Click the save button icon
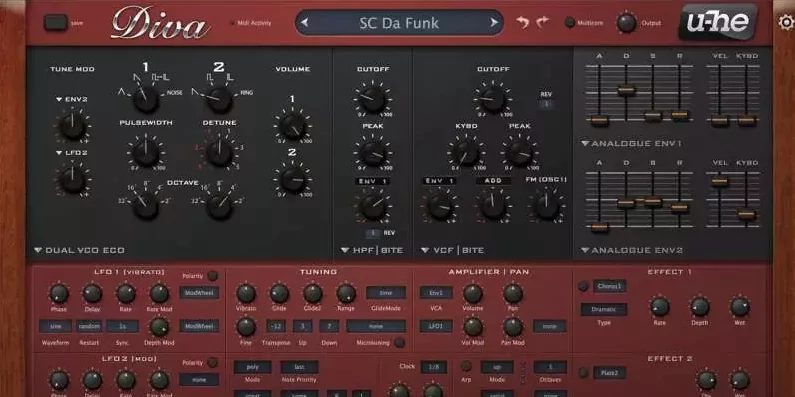The image size is (795, 397). pyautogui.click(x=56, y=22)
